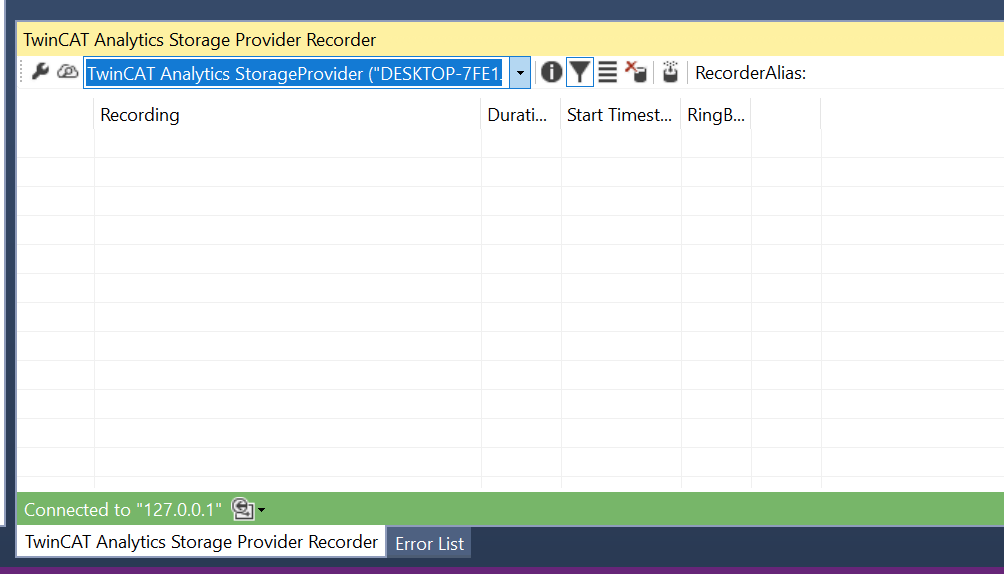The height and width of the screenshot is (574, 1004).
Task: Sort by the Recording column header
Action: (x=287, y=115)
